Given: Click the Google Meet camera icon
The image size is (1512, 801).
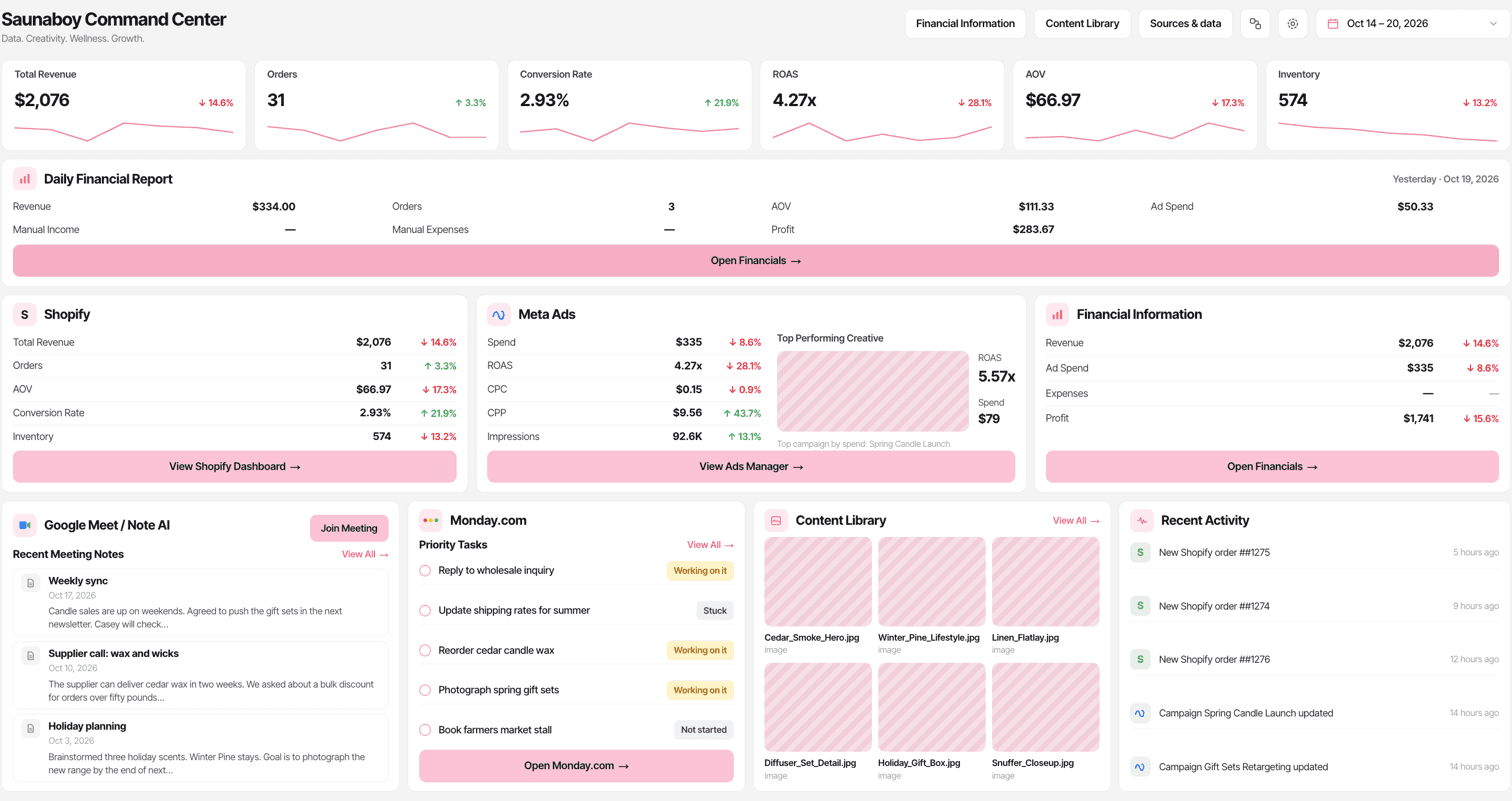Looking at the screenshot, I should [25, 524].
